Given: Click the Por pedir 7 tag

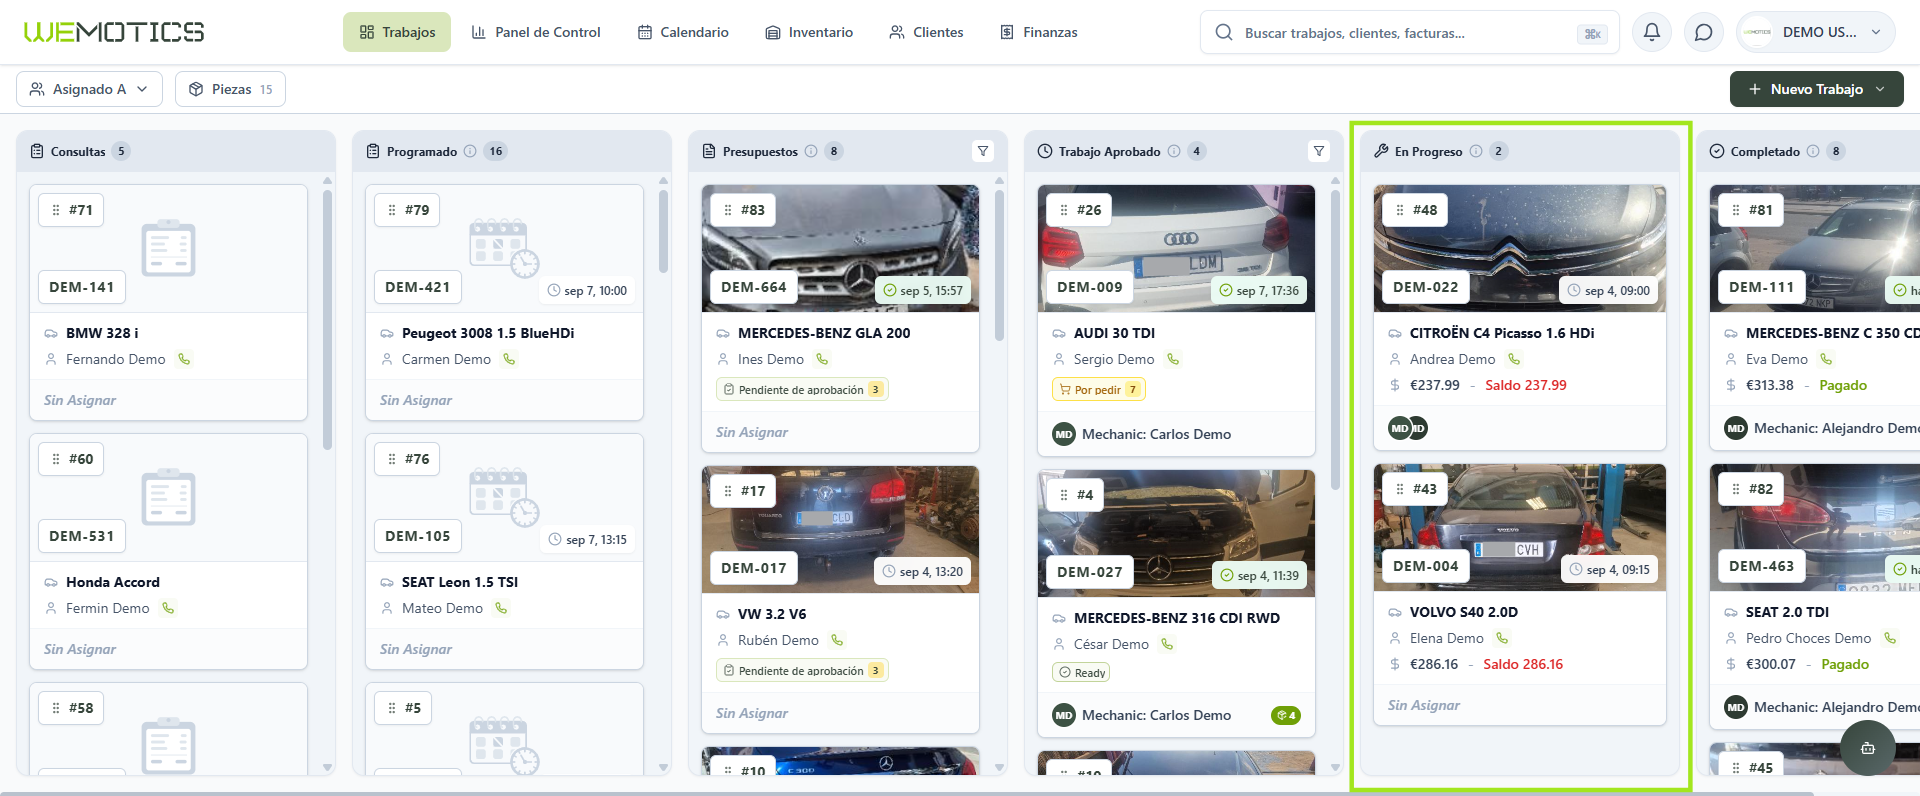Looking at the screenshot, I should 1099,390.
